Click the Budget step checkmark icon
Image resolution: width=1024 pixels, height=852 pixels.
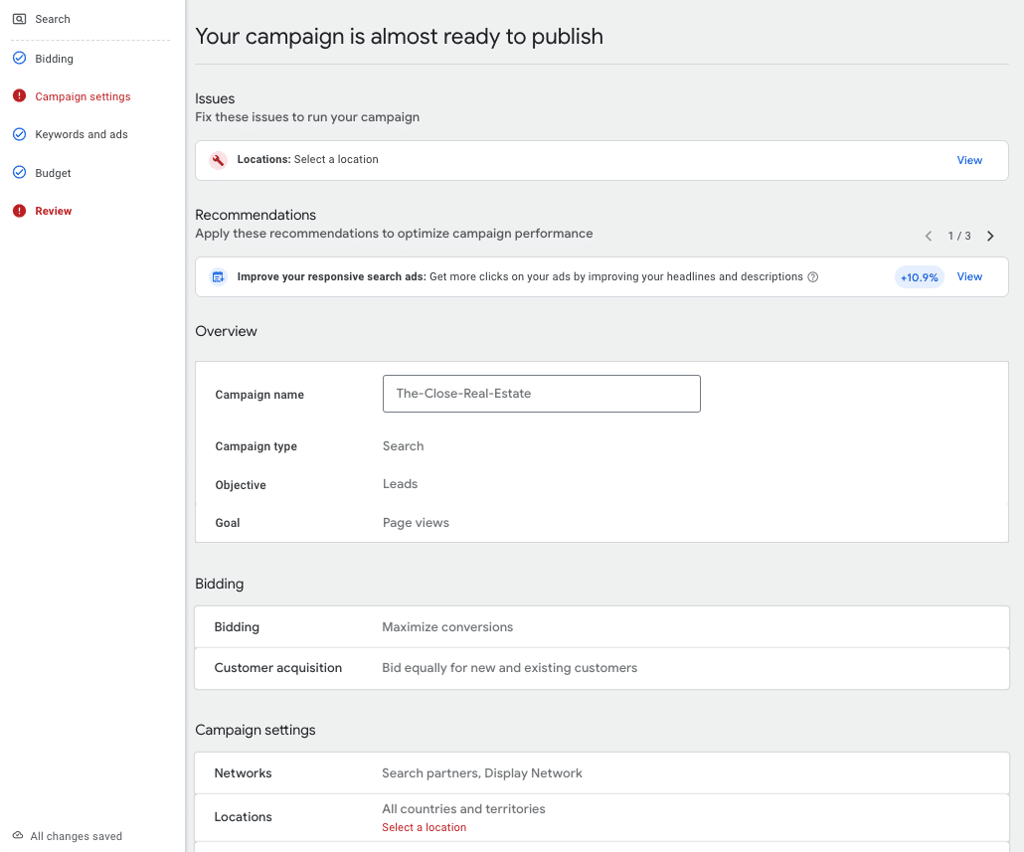point(20,172)
